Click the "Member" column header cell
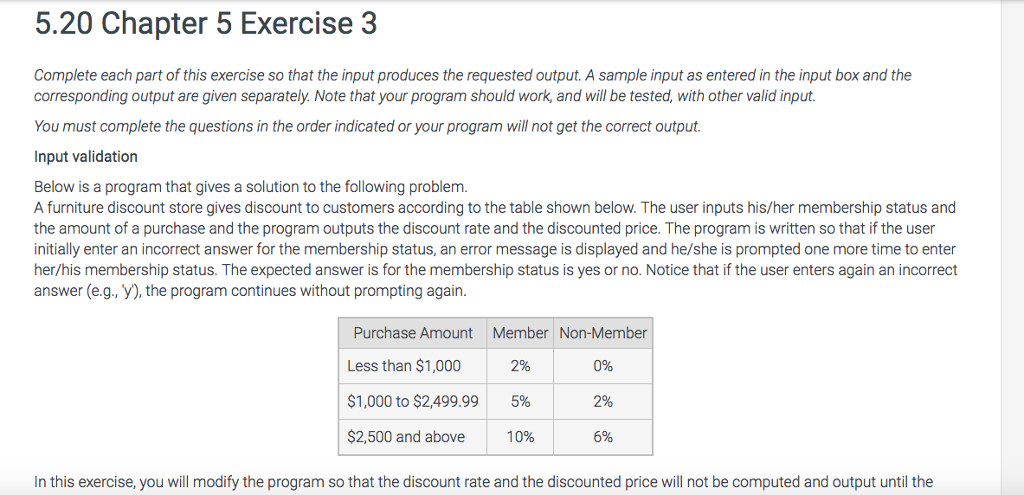This screenshot has width=1024, height=495. [520, 332]
